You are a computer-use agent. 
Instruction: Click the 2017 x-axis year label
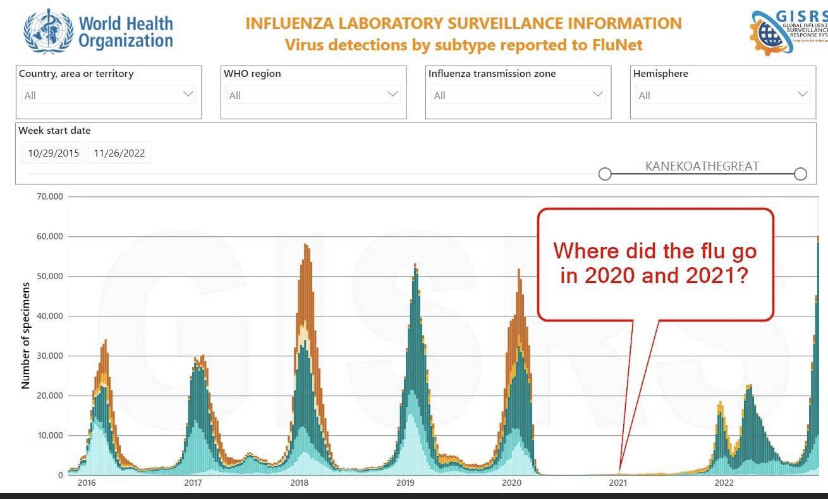tap(193, 483)
